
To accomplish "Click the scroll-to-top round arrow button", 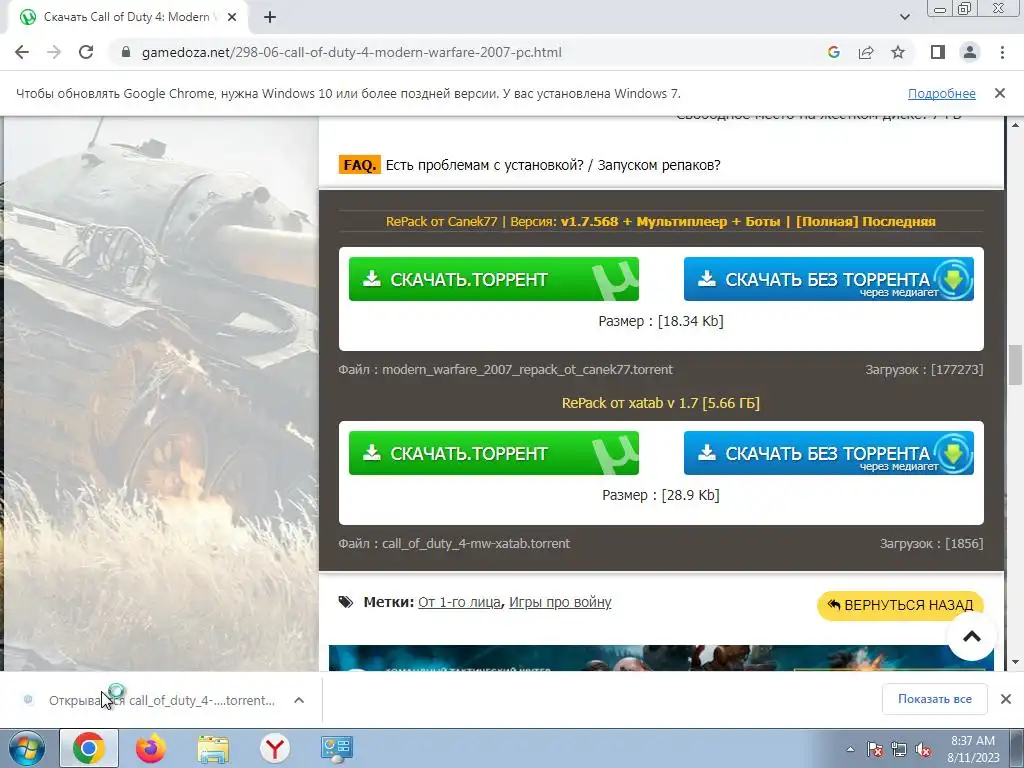I will [x=972, y=636].
